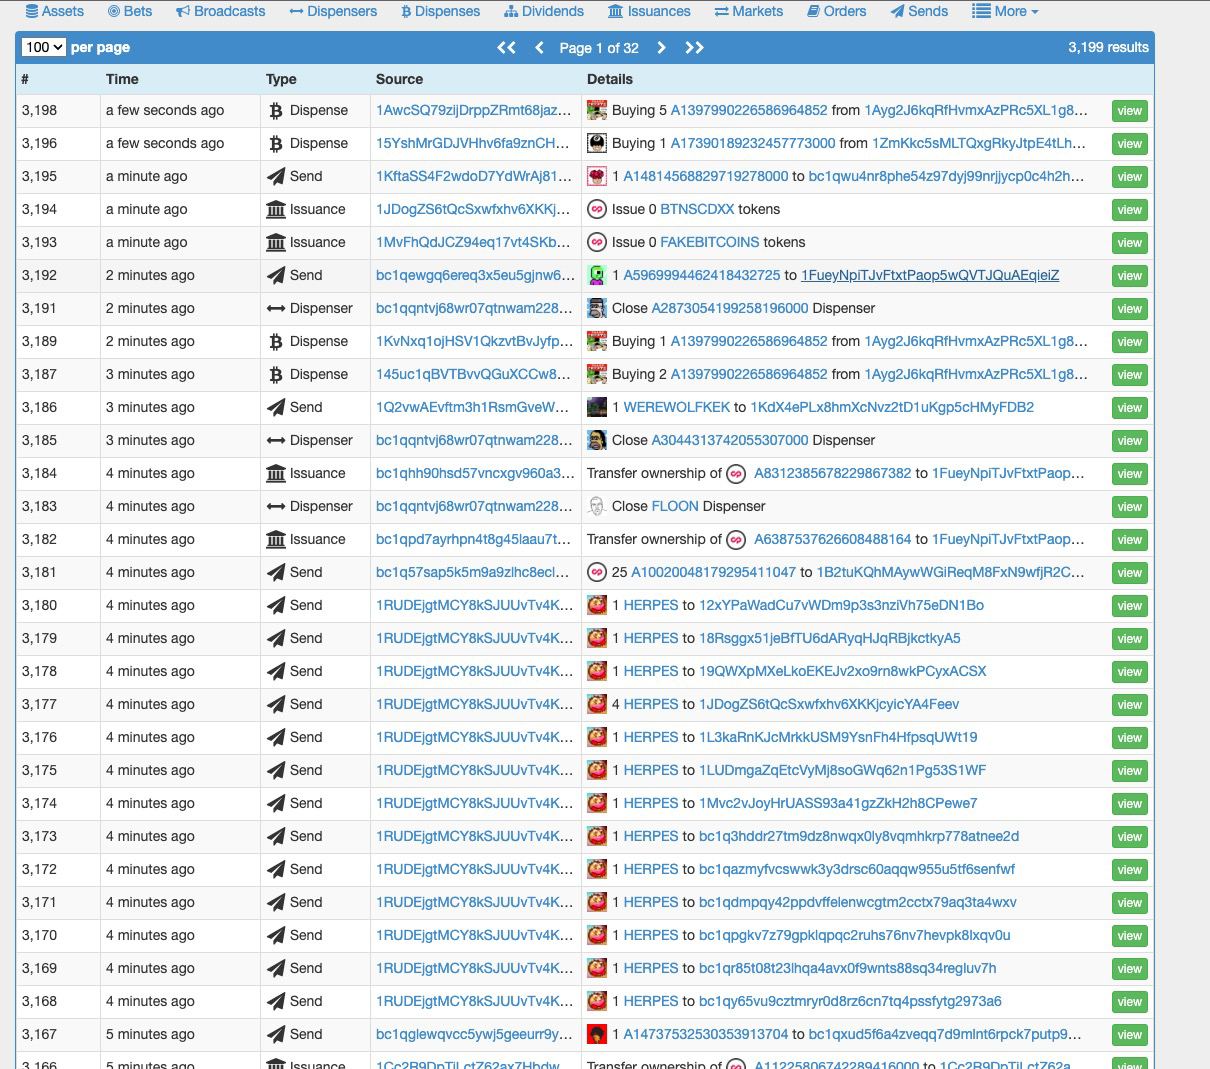This screenshot has width=1210, height=1069.
Task: Click the Dispenser arrows icon in row 3,191
Action: tap(276, 309)
